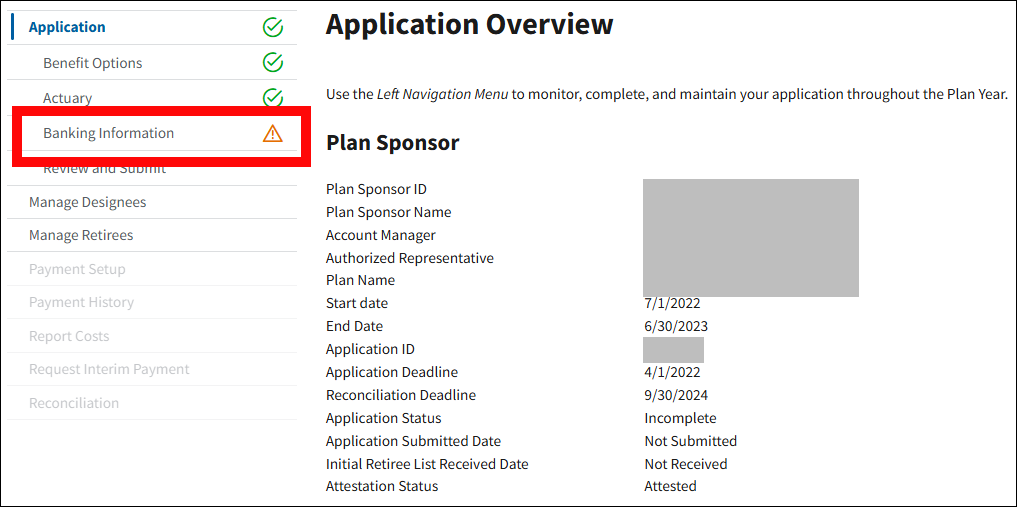Open the Reconciliation section

[74, 403]
